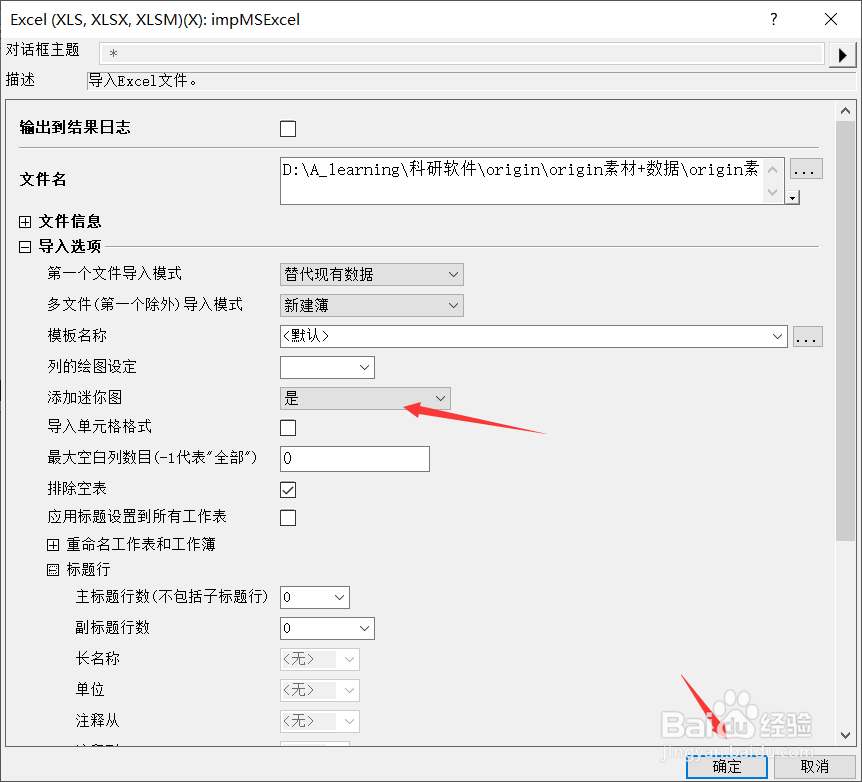Click the dialog vertical scrollbar thumb

click(845, 330)
